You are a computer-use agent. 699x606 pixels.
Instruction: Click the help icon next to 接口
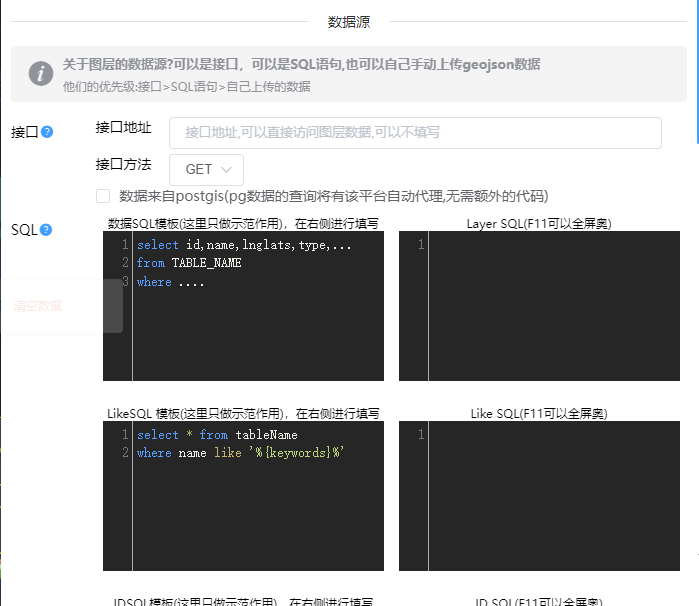[47, 132]
